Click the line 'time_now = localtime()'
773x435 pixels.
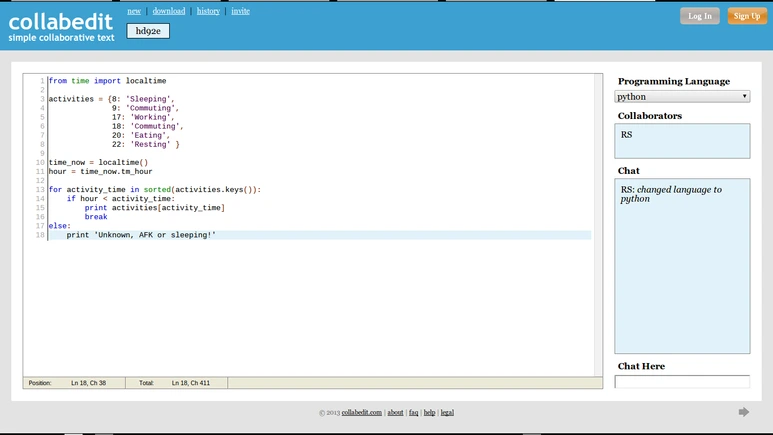[98, 162]
